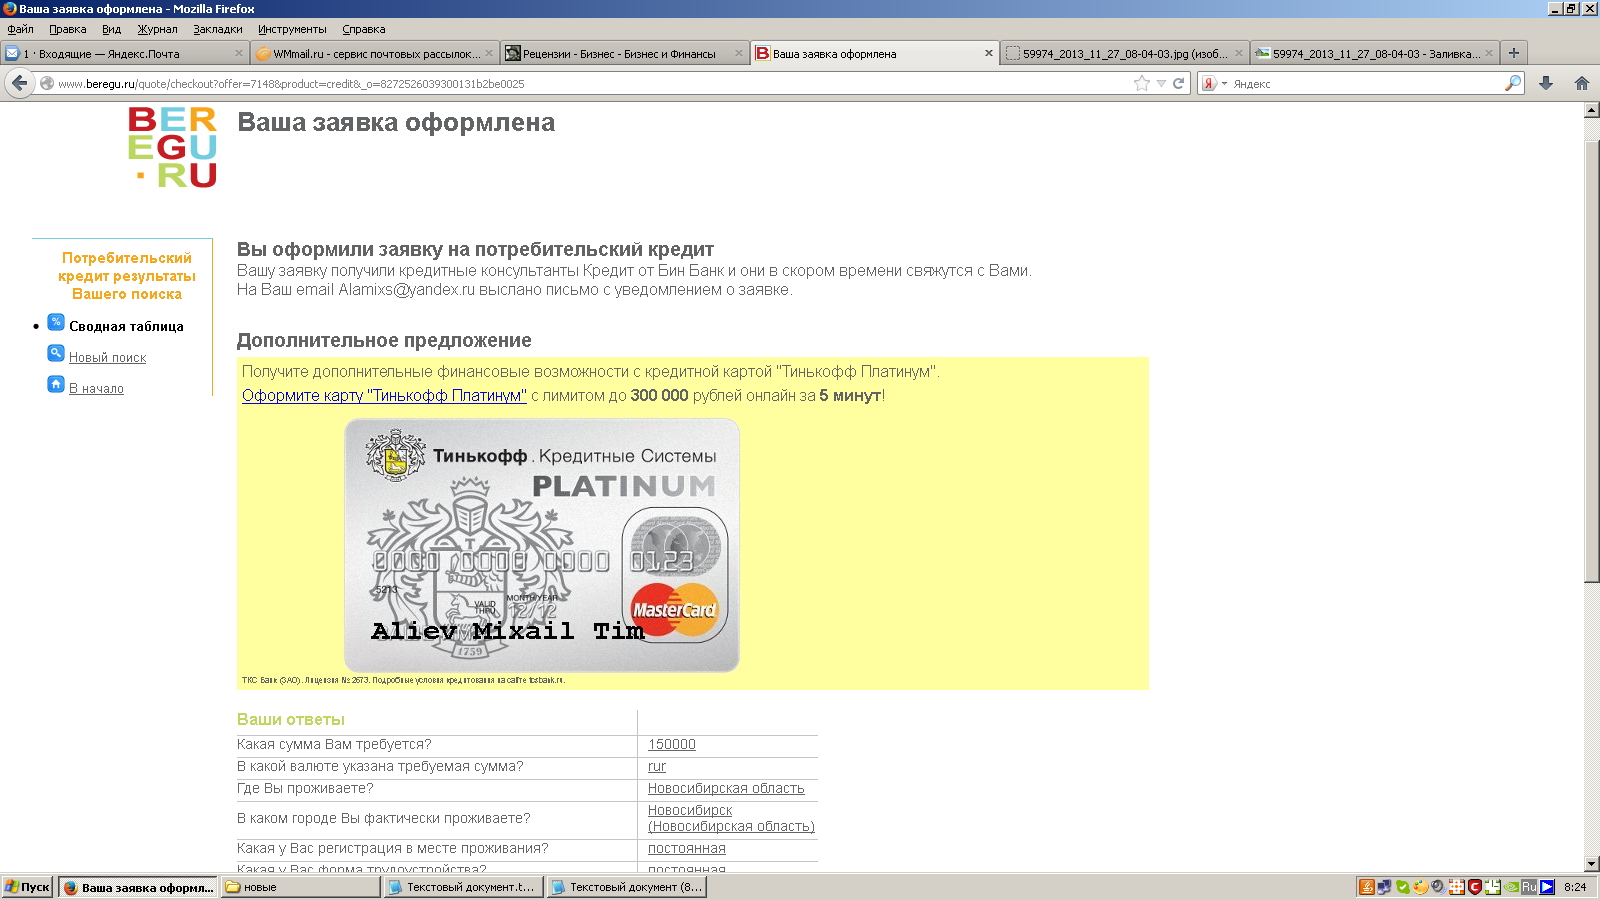Screen dimensions: 1600x900
Task: Switch to WMmail.ru tab
Action: (375, 54)
